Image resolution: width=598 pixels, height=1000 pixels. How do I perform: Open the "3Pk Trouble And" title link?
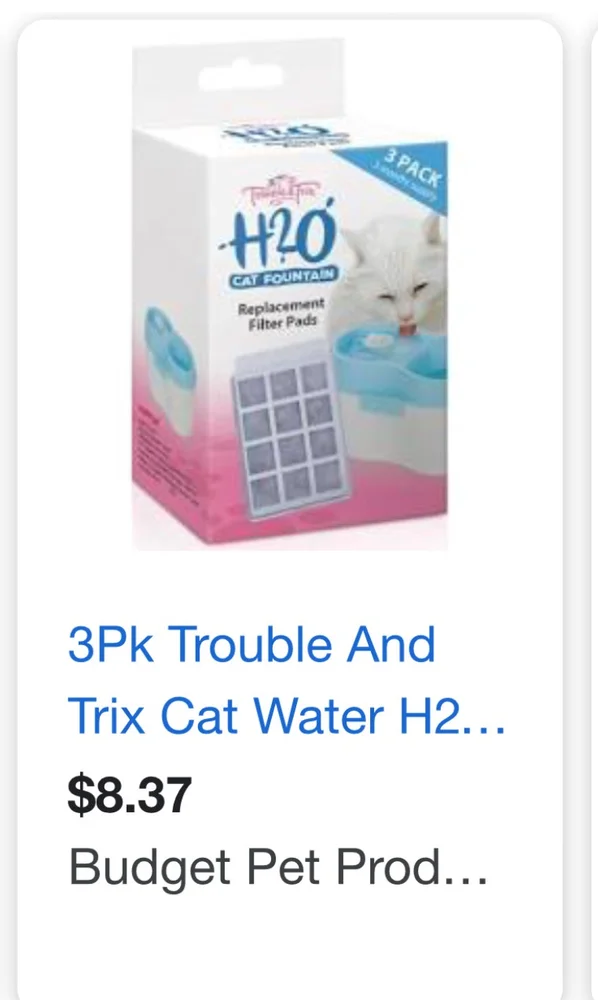click(252, 644)
